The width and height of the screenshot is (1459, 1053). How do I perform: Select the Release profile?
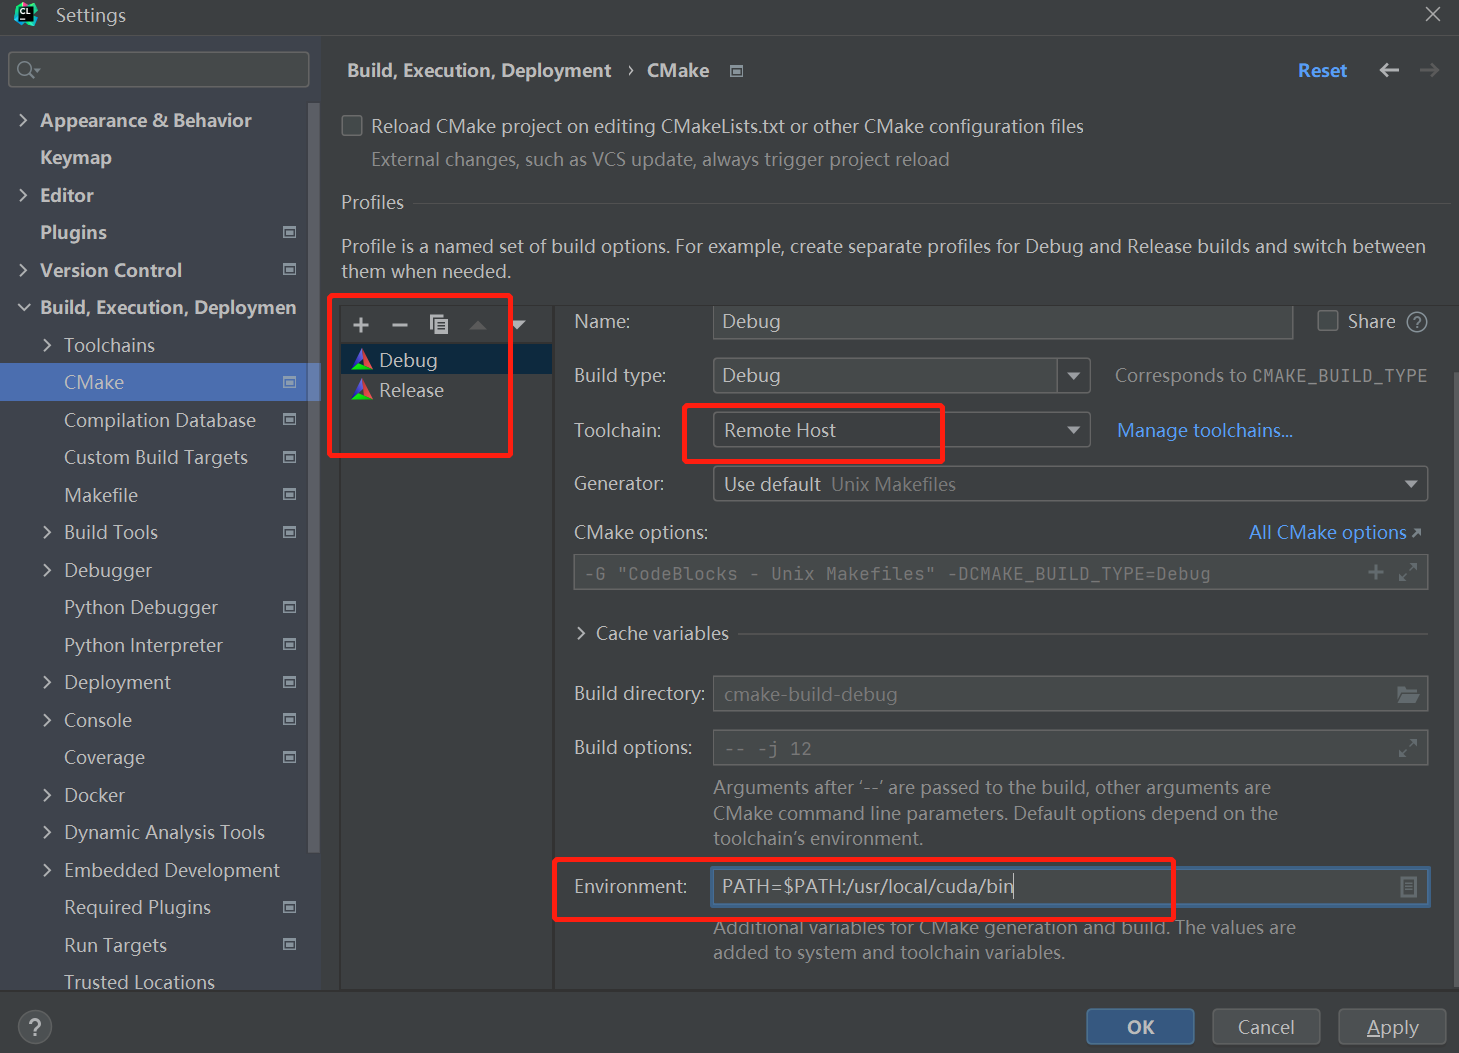(446, 390)
